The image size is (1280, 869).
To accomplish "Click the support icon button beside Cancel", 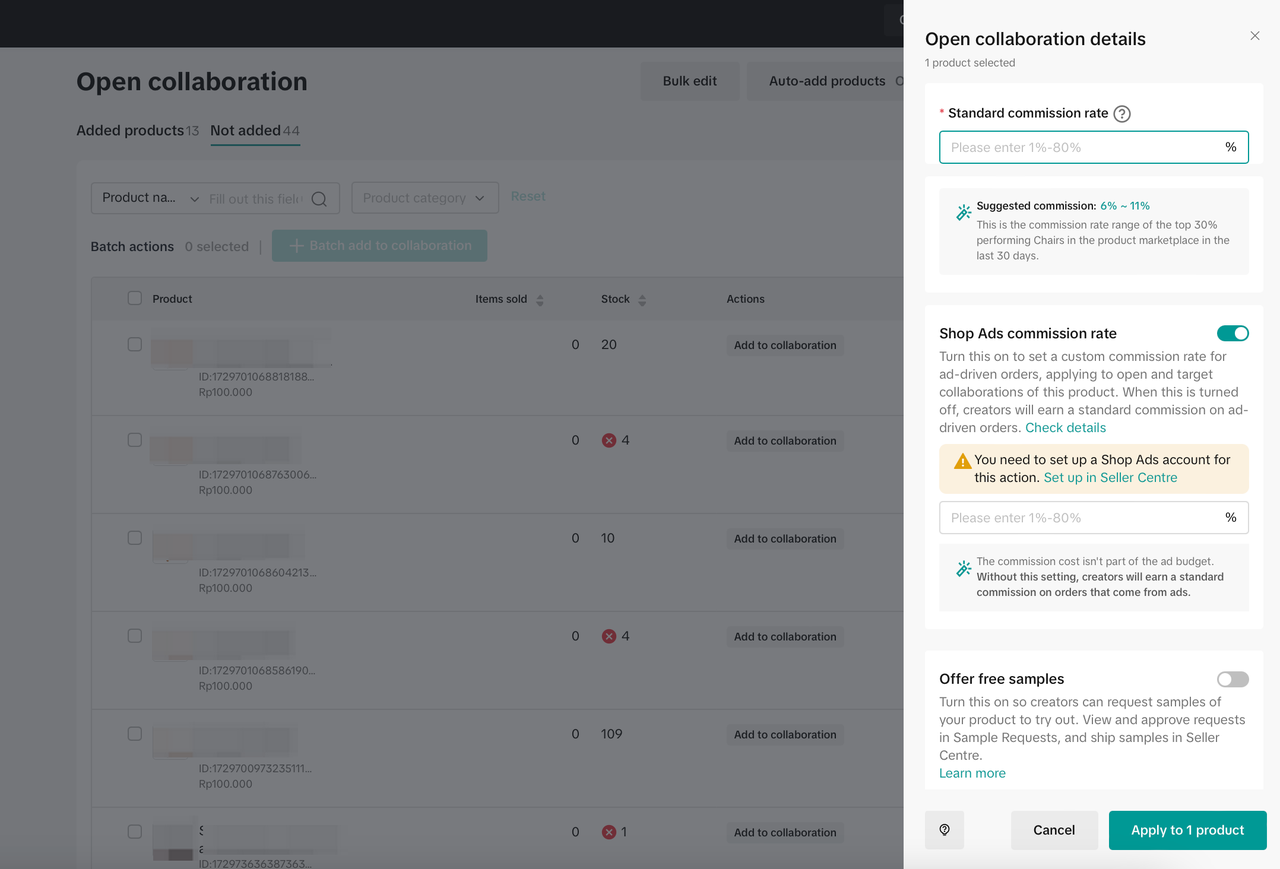I will click(x=944, y=830).
